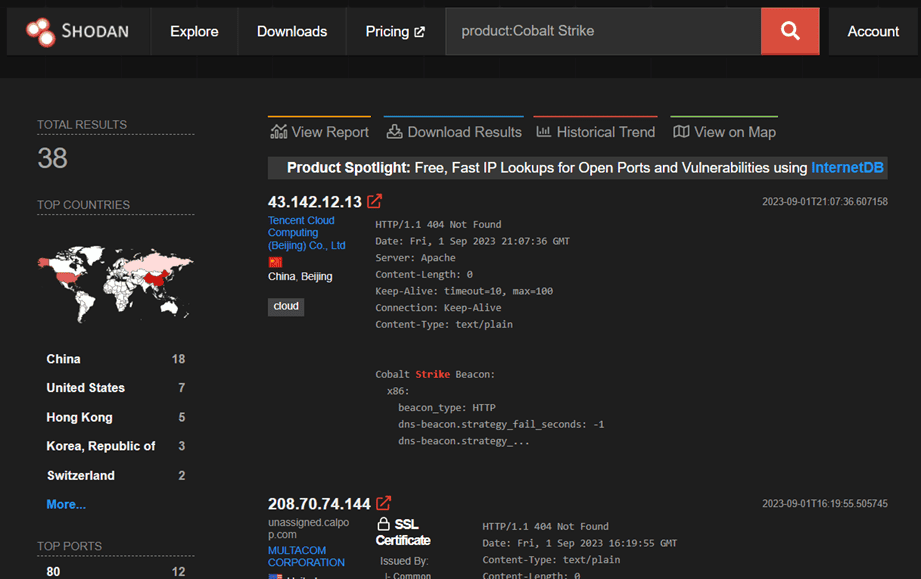
Task: Open the Downloads menu item
Action: 292,32
